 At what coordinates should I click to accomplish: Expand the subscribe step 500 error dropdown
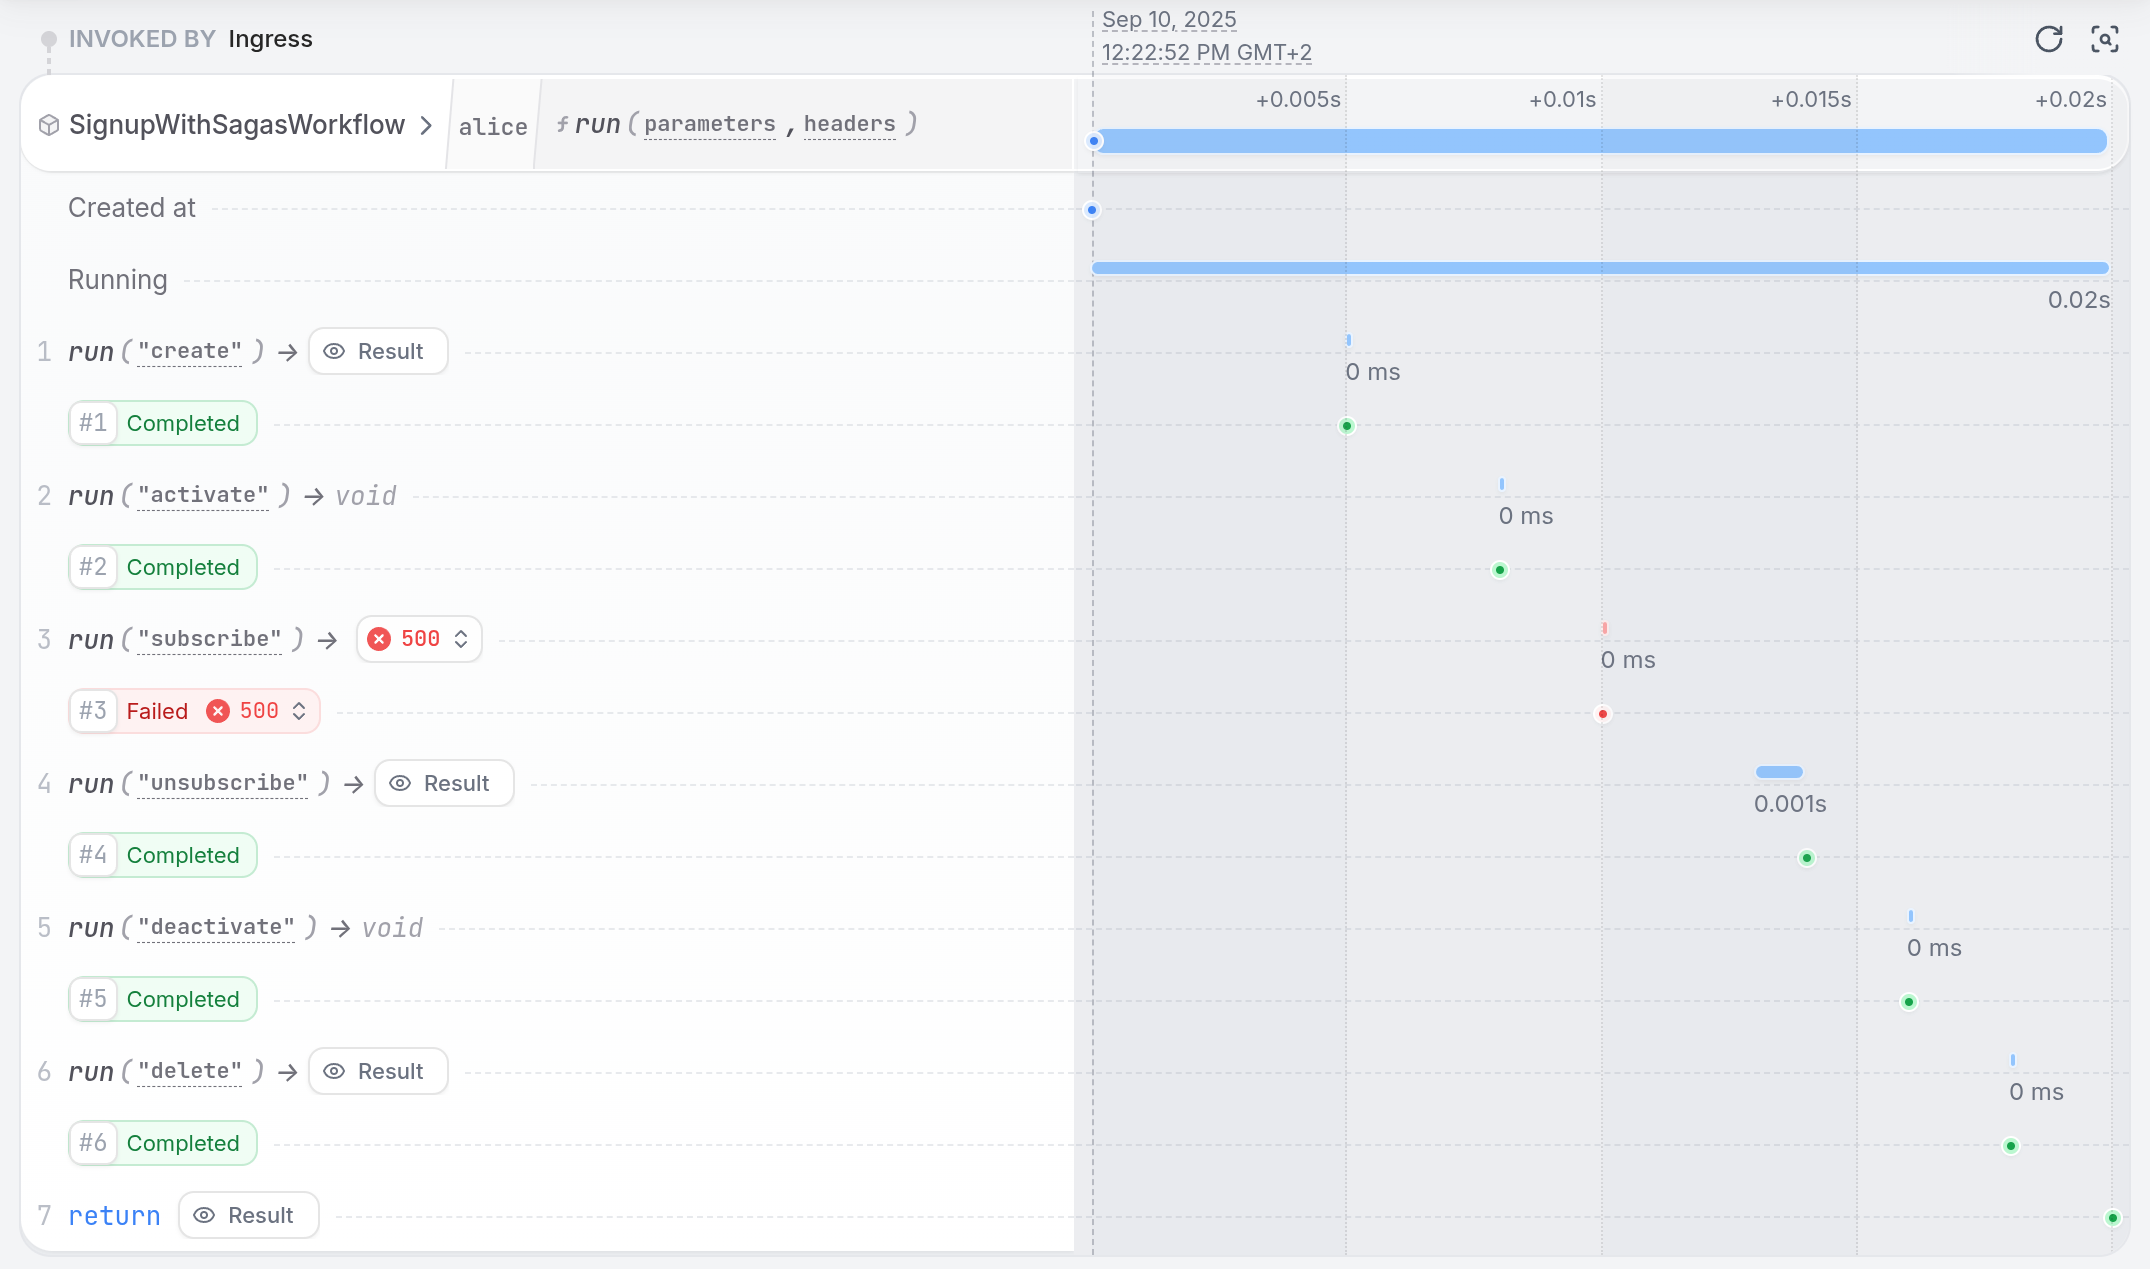(461, 639)
